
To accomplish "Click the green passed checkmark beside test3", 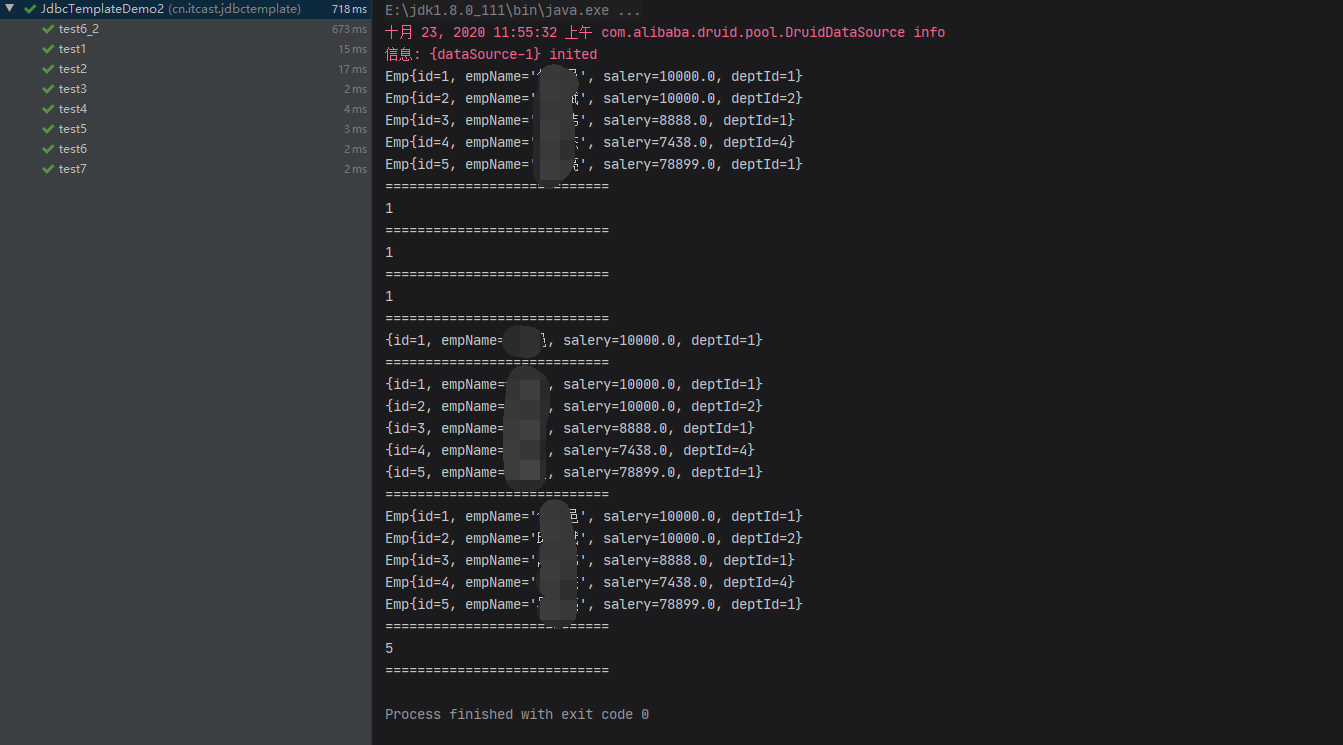I will tap(48, 89).
